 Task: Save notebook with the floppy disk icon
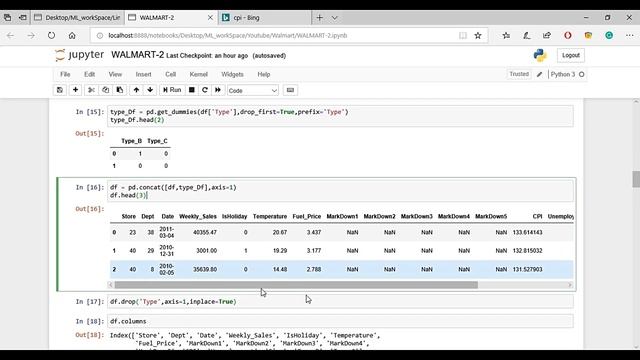coord(60,90)
